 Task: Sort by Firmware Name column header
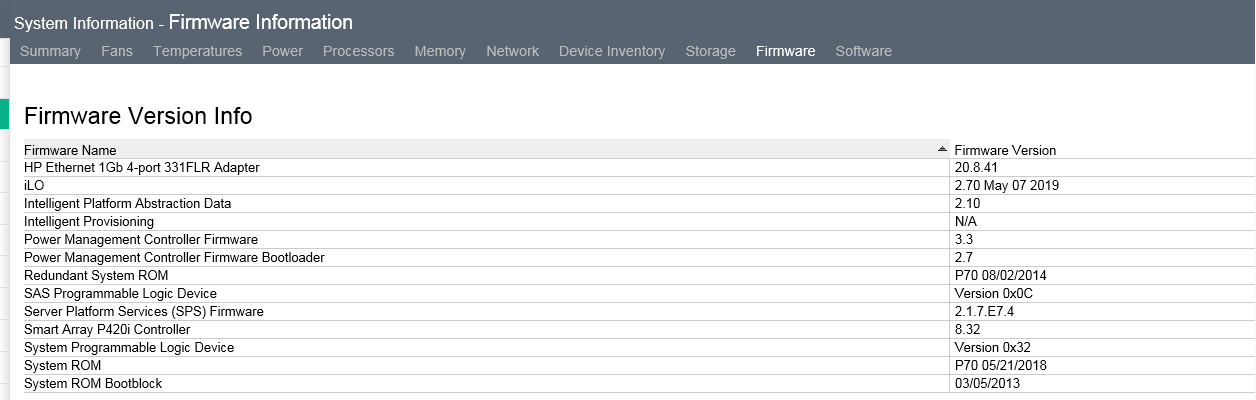click(x=70, y=150)
